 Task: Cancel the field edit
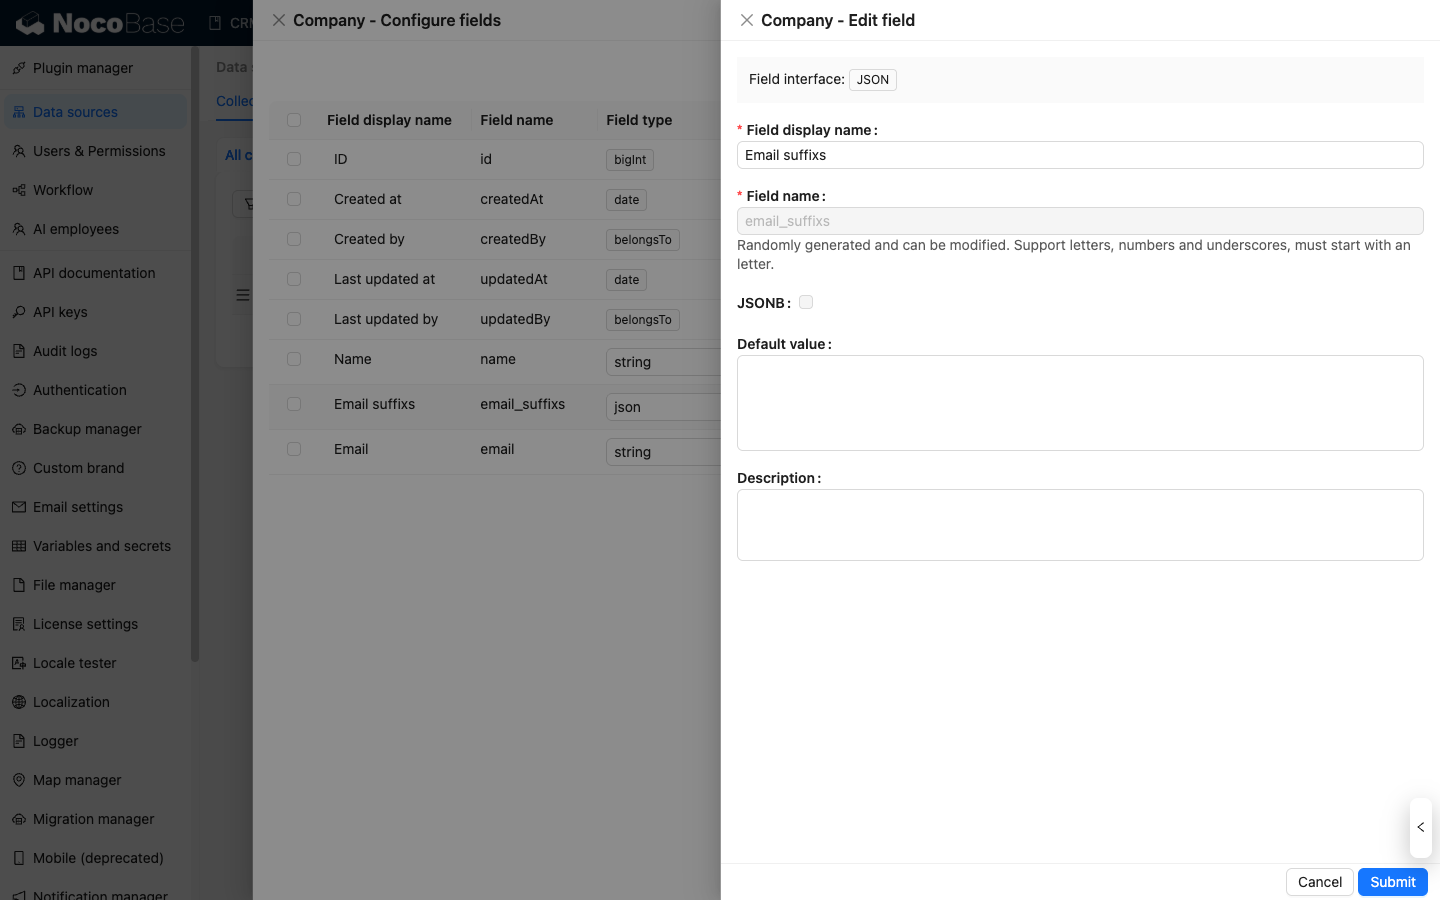(1319, 882)
